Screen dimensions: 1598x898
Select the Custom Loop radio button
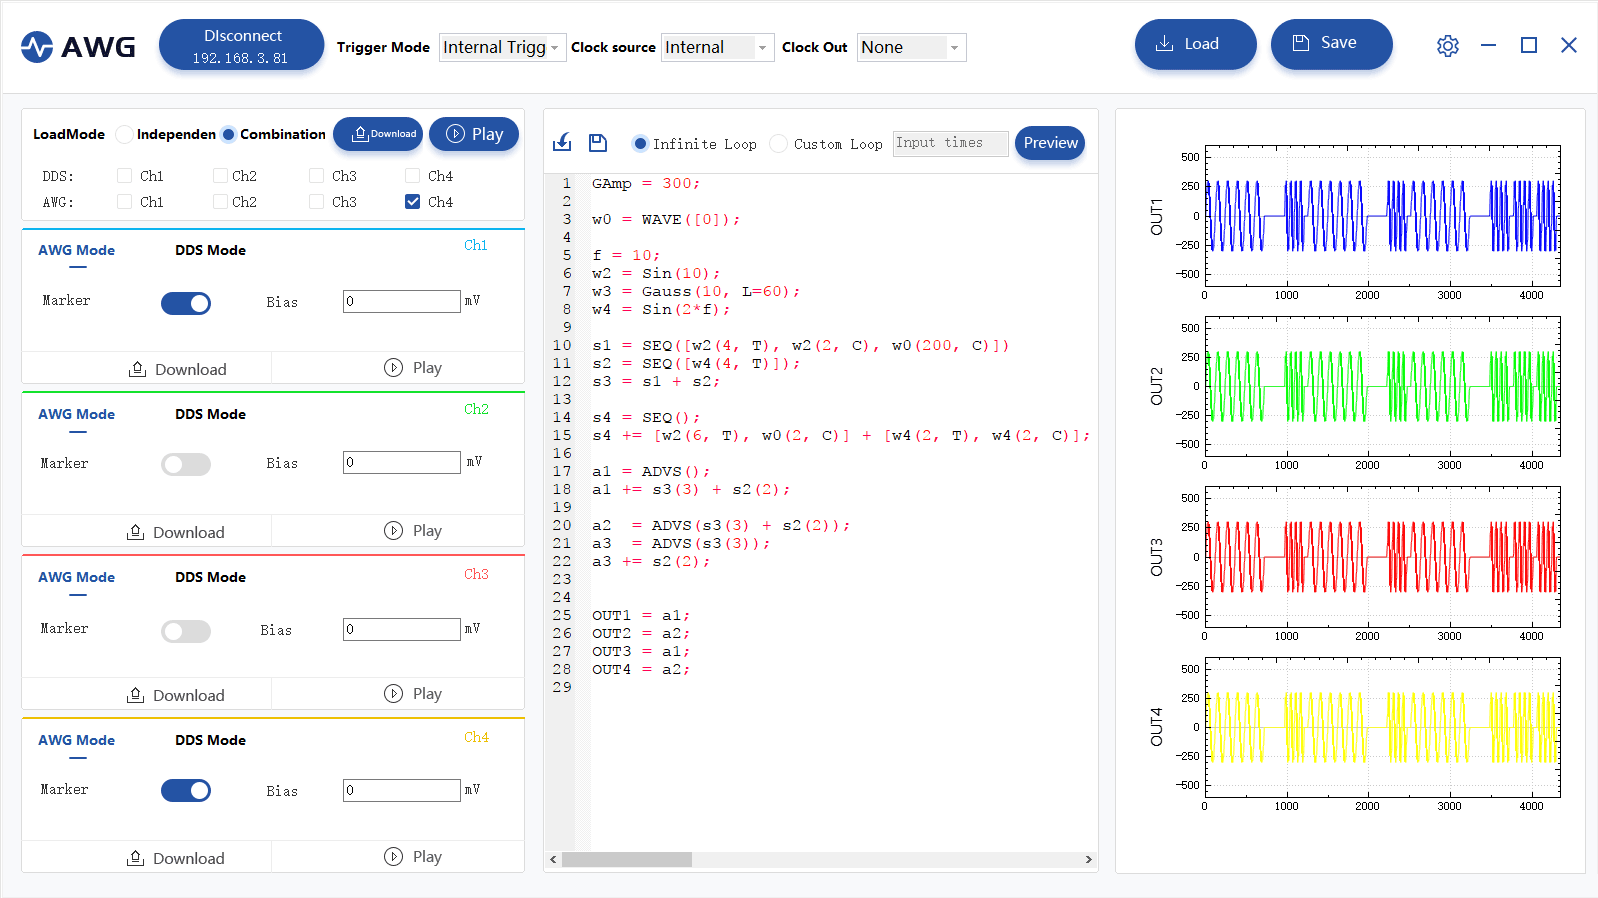(779, 144)
